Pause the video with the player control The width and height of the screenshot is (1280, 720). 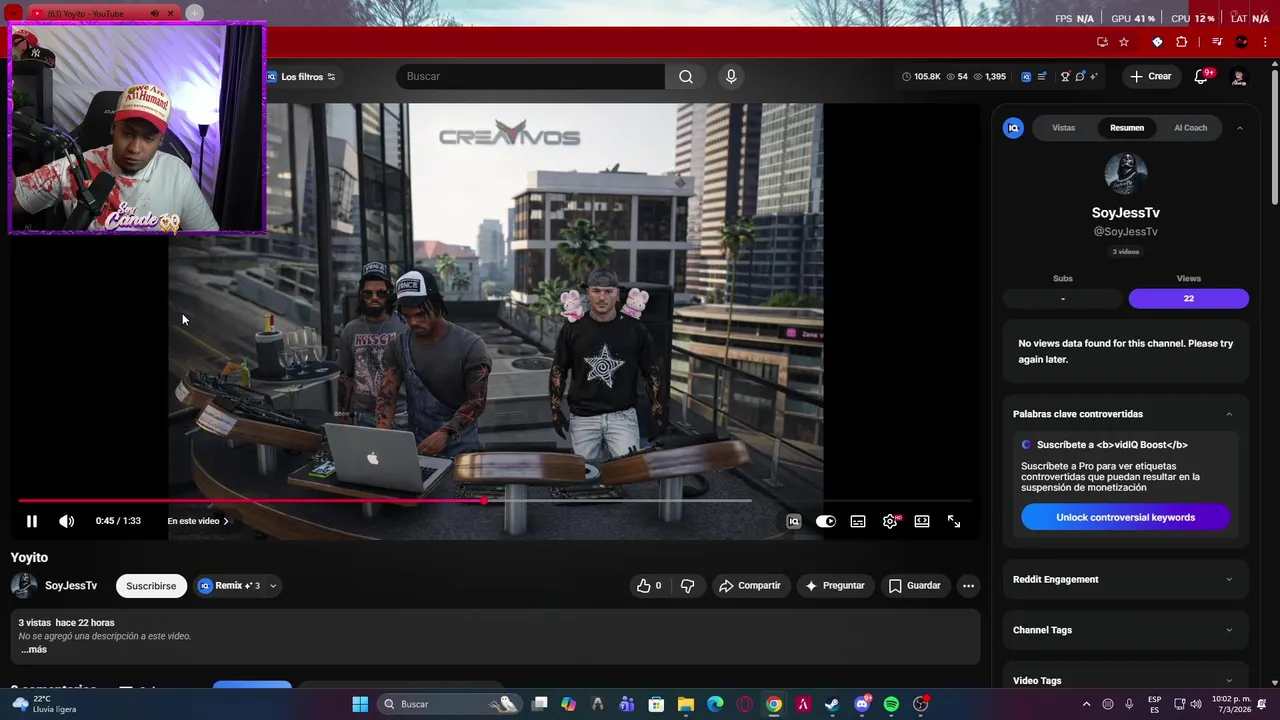pyautogui.click(x=32, y=521)
